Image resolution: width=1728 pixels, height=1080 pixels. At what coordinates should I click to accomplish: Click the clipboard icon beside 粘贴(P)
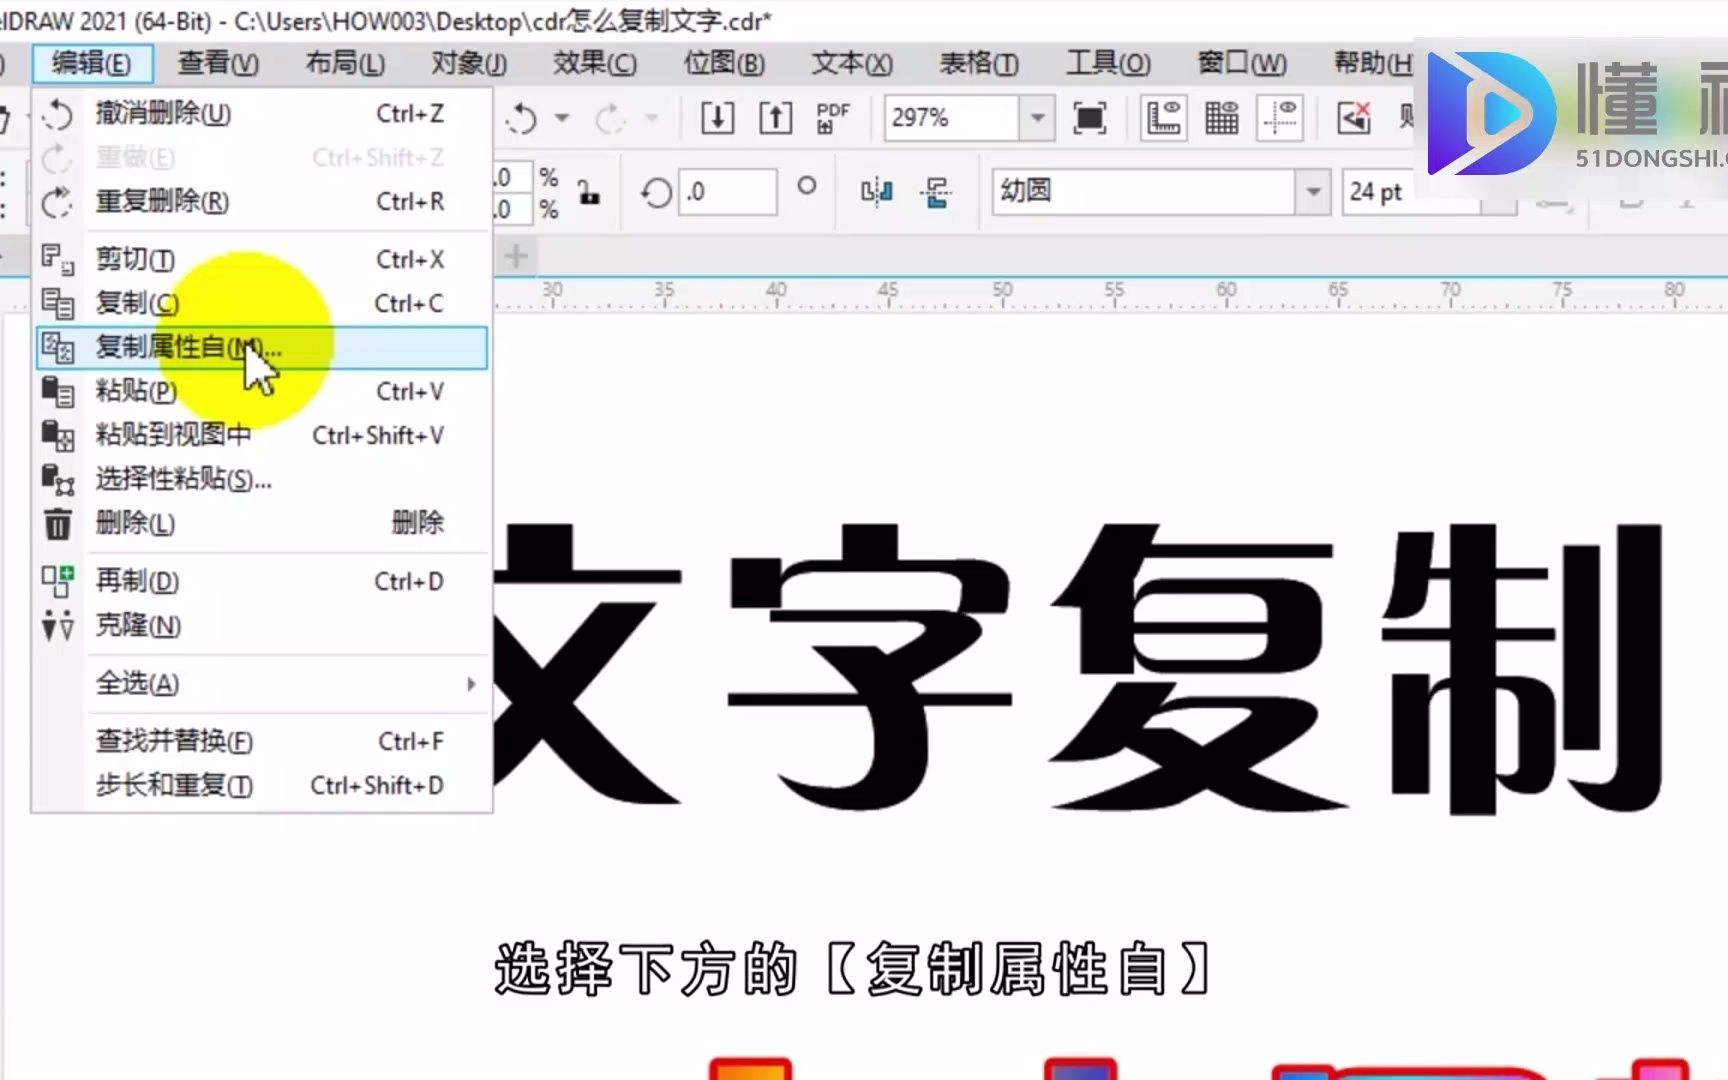pyautogui.click(x=58, y=391)
